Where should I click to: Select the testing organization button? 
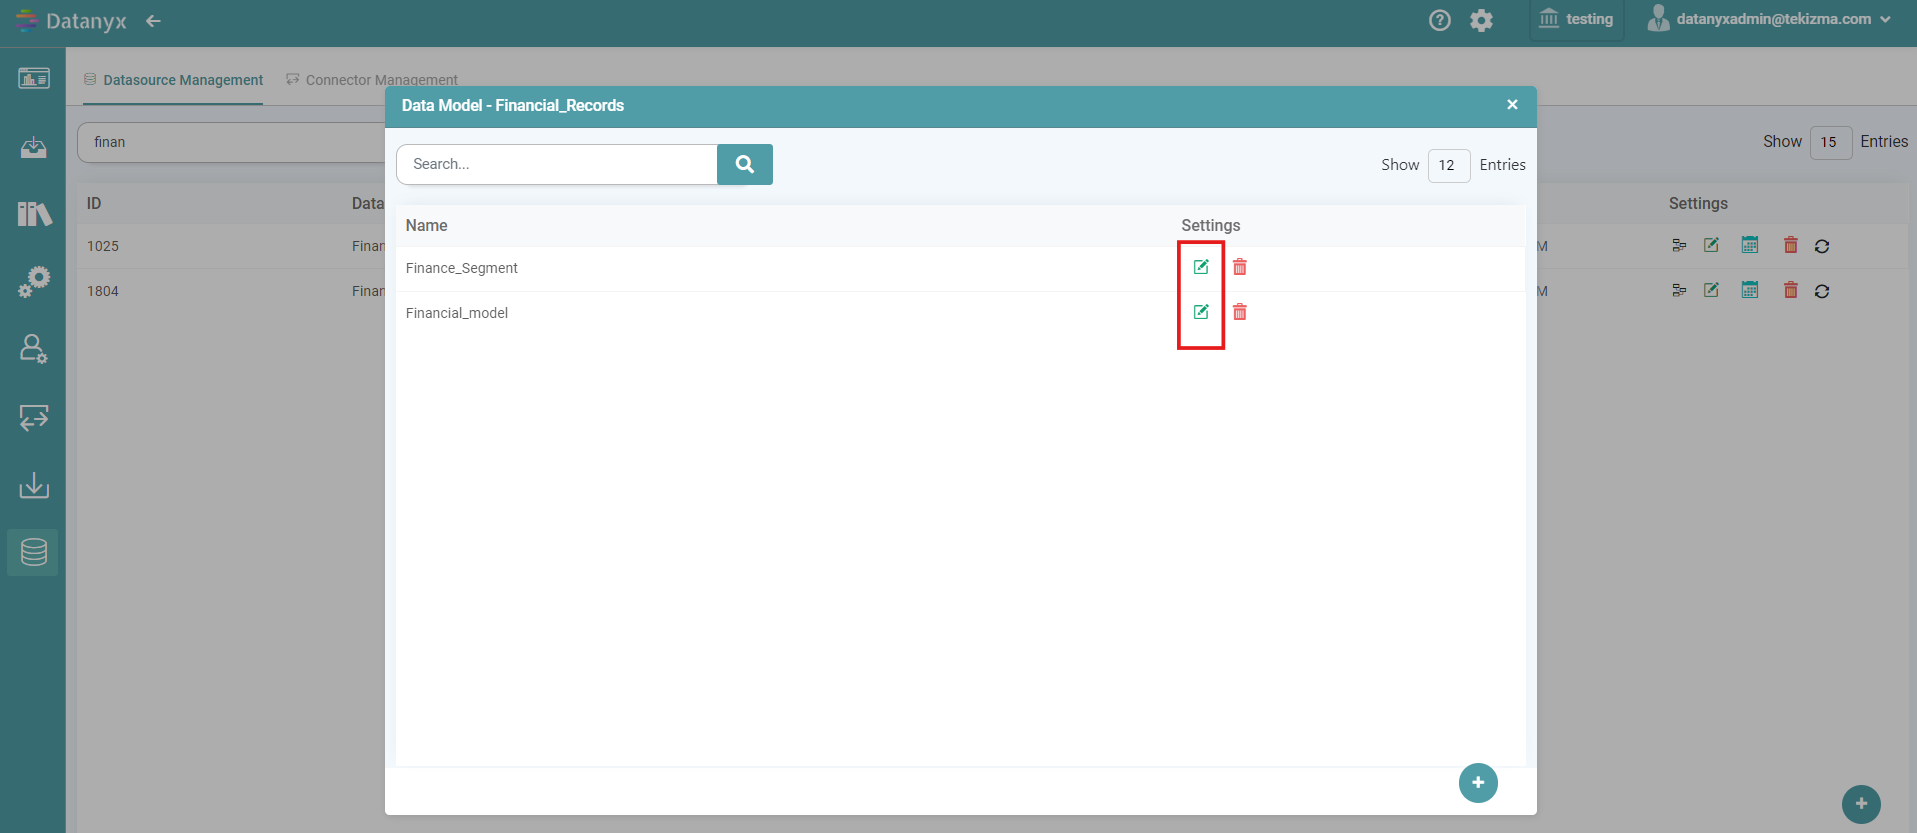tap(1576, 20)
